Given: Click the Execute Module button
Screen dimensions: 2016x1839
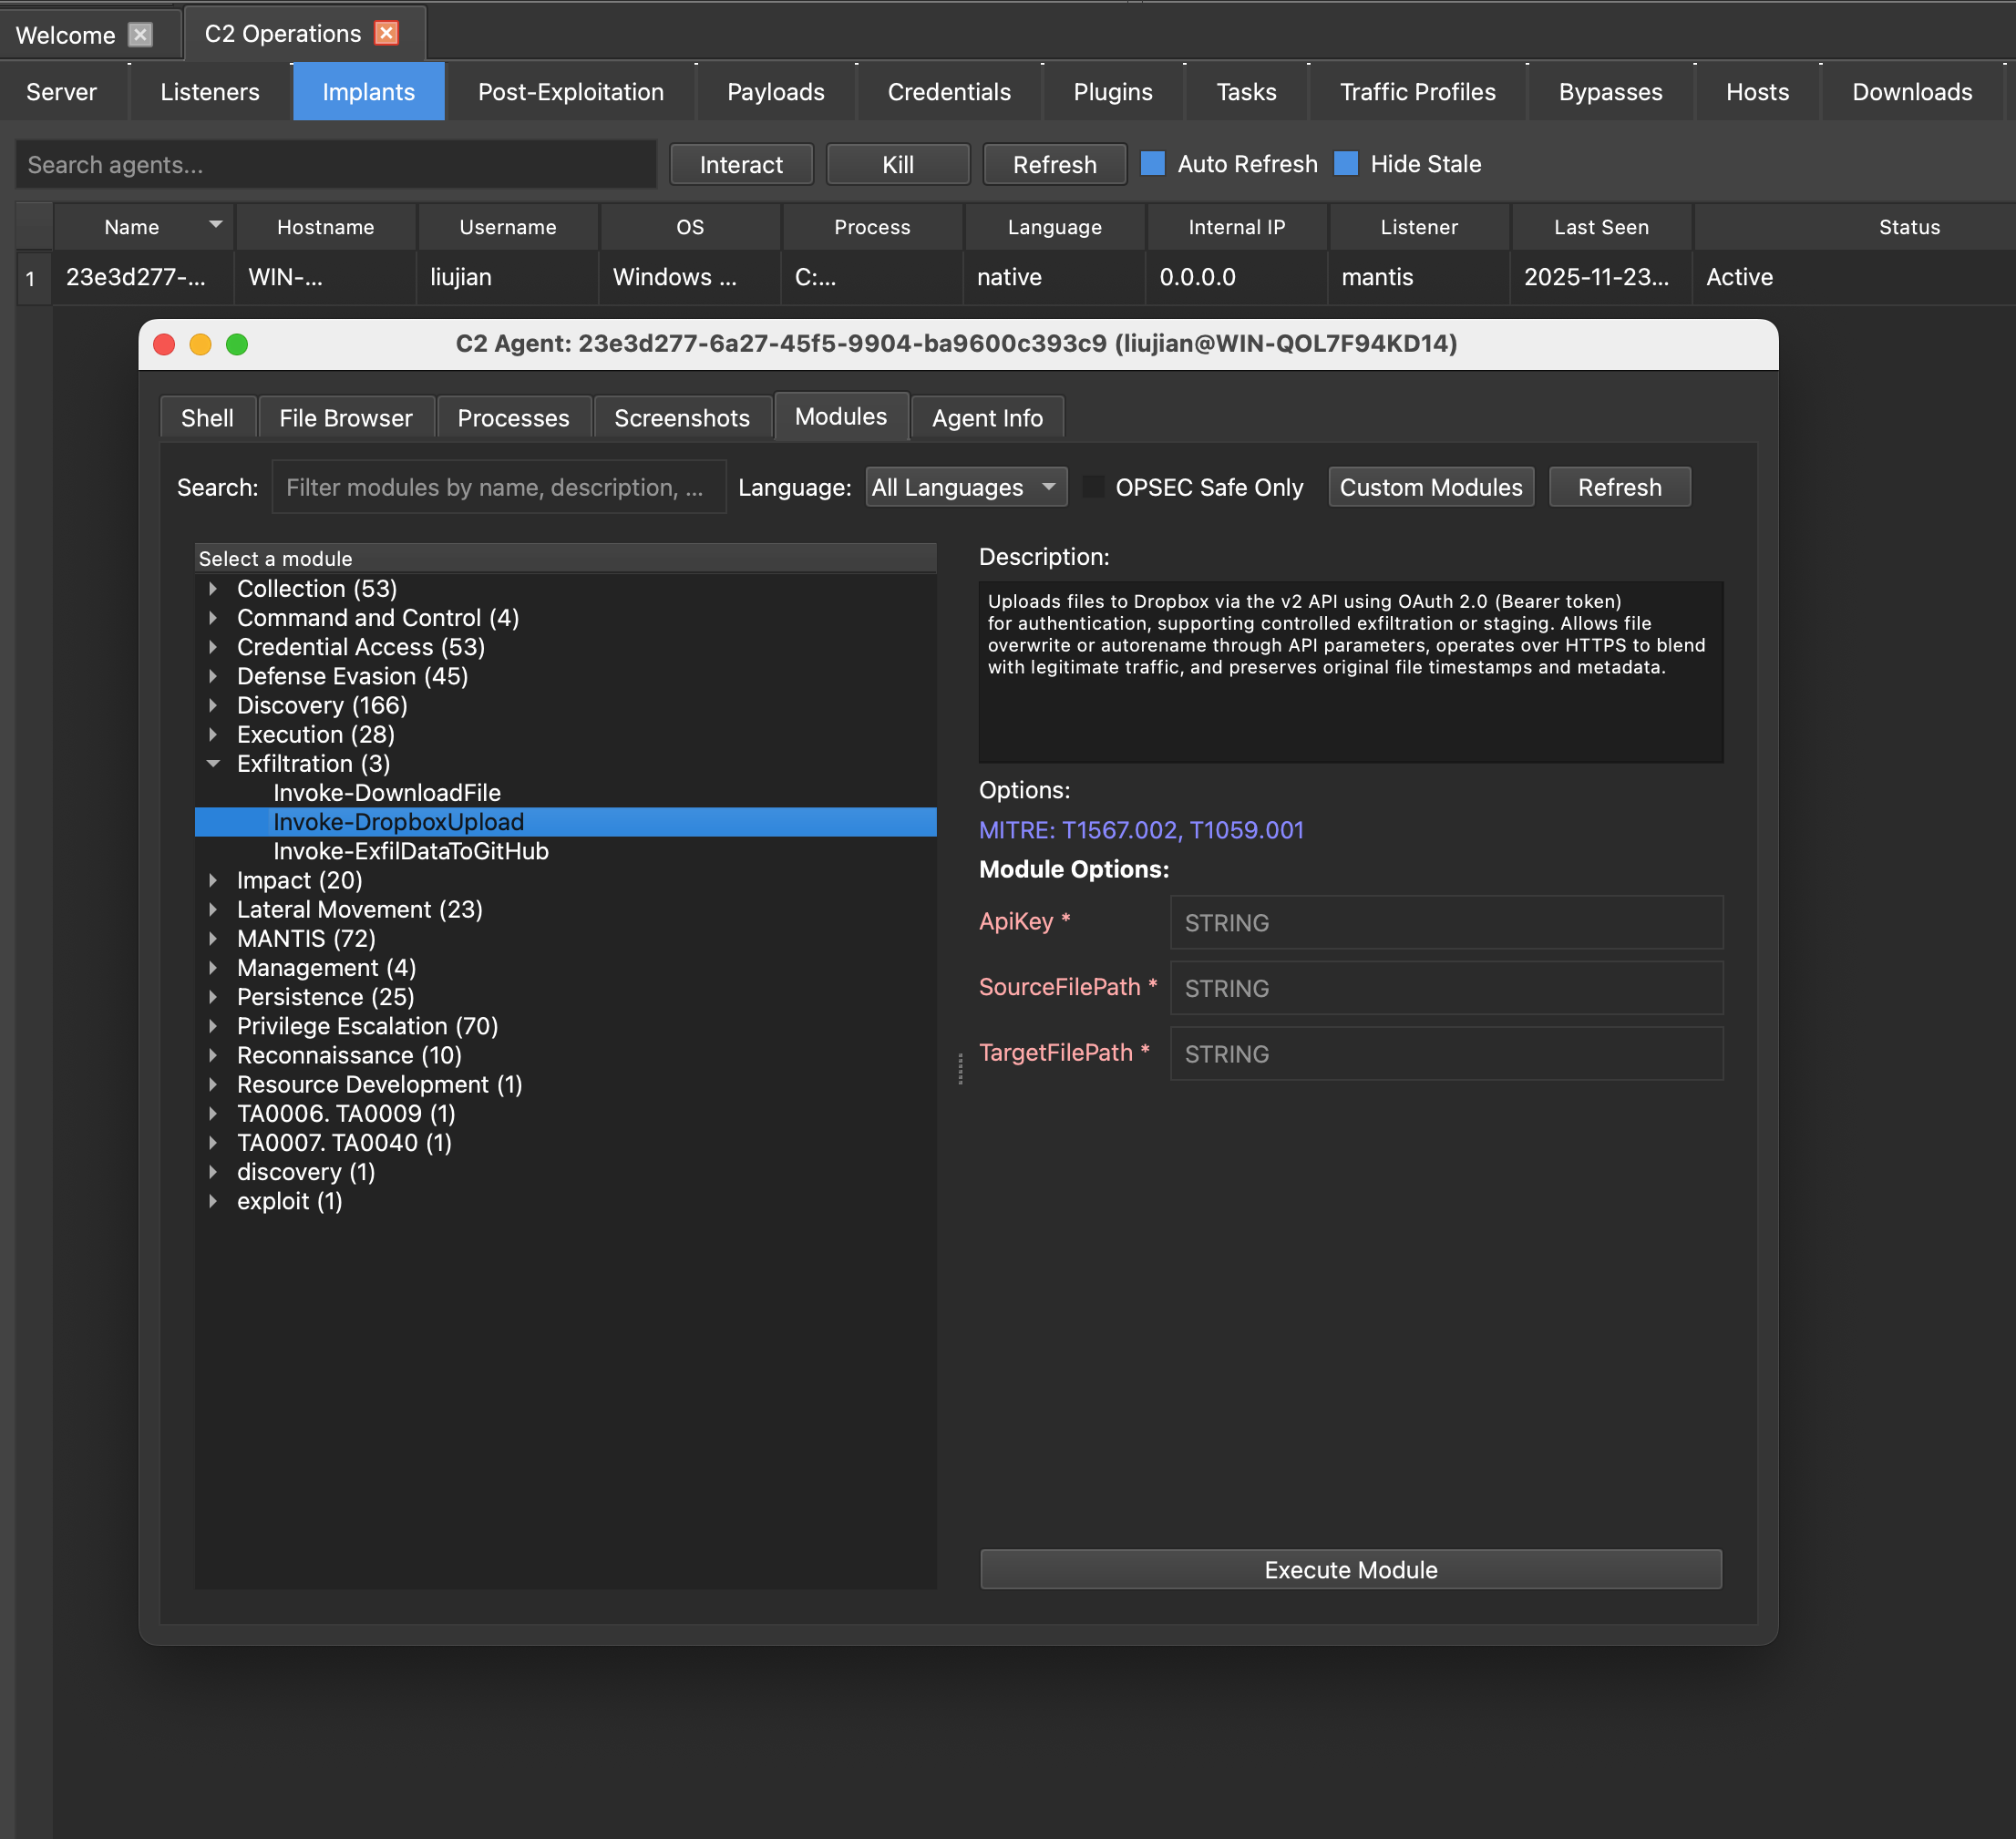Looking at the screenshot, I should click(1350, 1569).
